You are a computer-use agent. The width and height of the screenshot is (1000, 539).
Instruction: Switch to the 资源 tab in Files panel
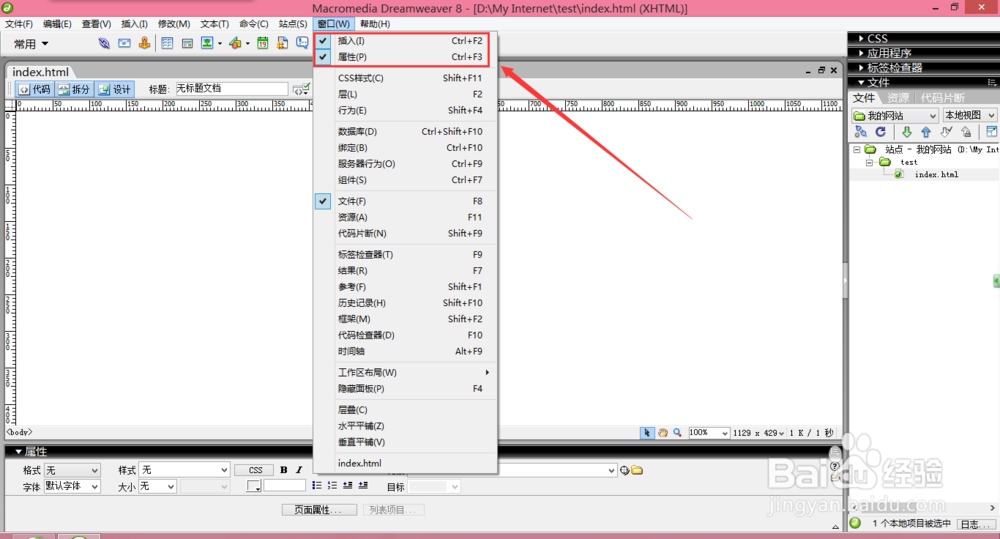(x=898, y=98)
